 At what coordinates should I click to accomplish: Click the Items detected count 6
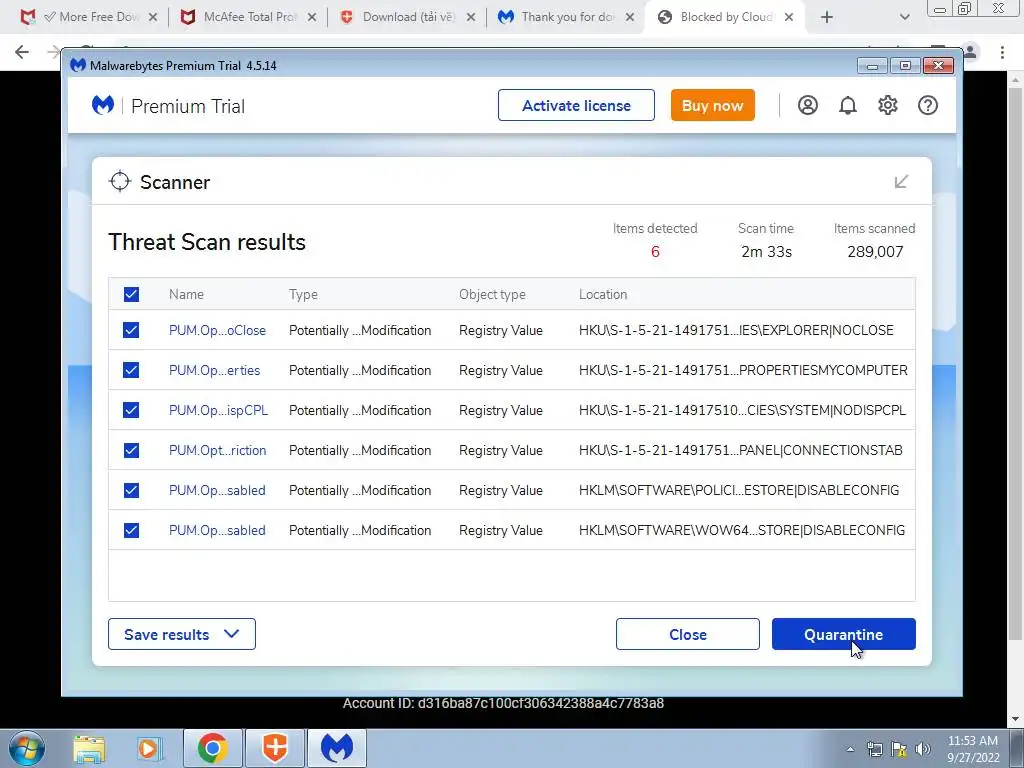tap(655, 251)
